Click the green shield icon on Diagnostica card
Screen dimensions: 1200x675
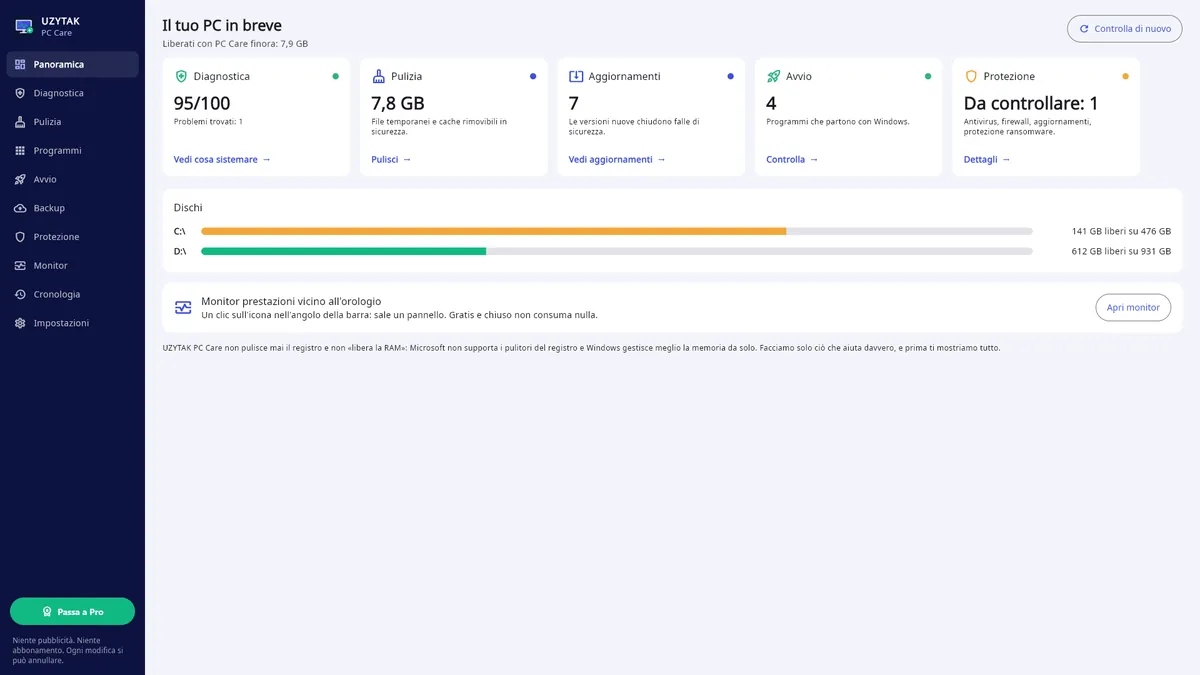(x=181, y=76)
